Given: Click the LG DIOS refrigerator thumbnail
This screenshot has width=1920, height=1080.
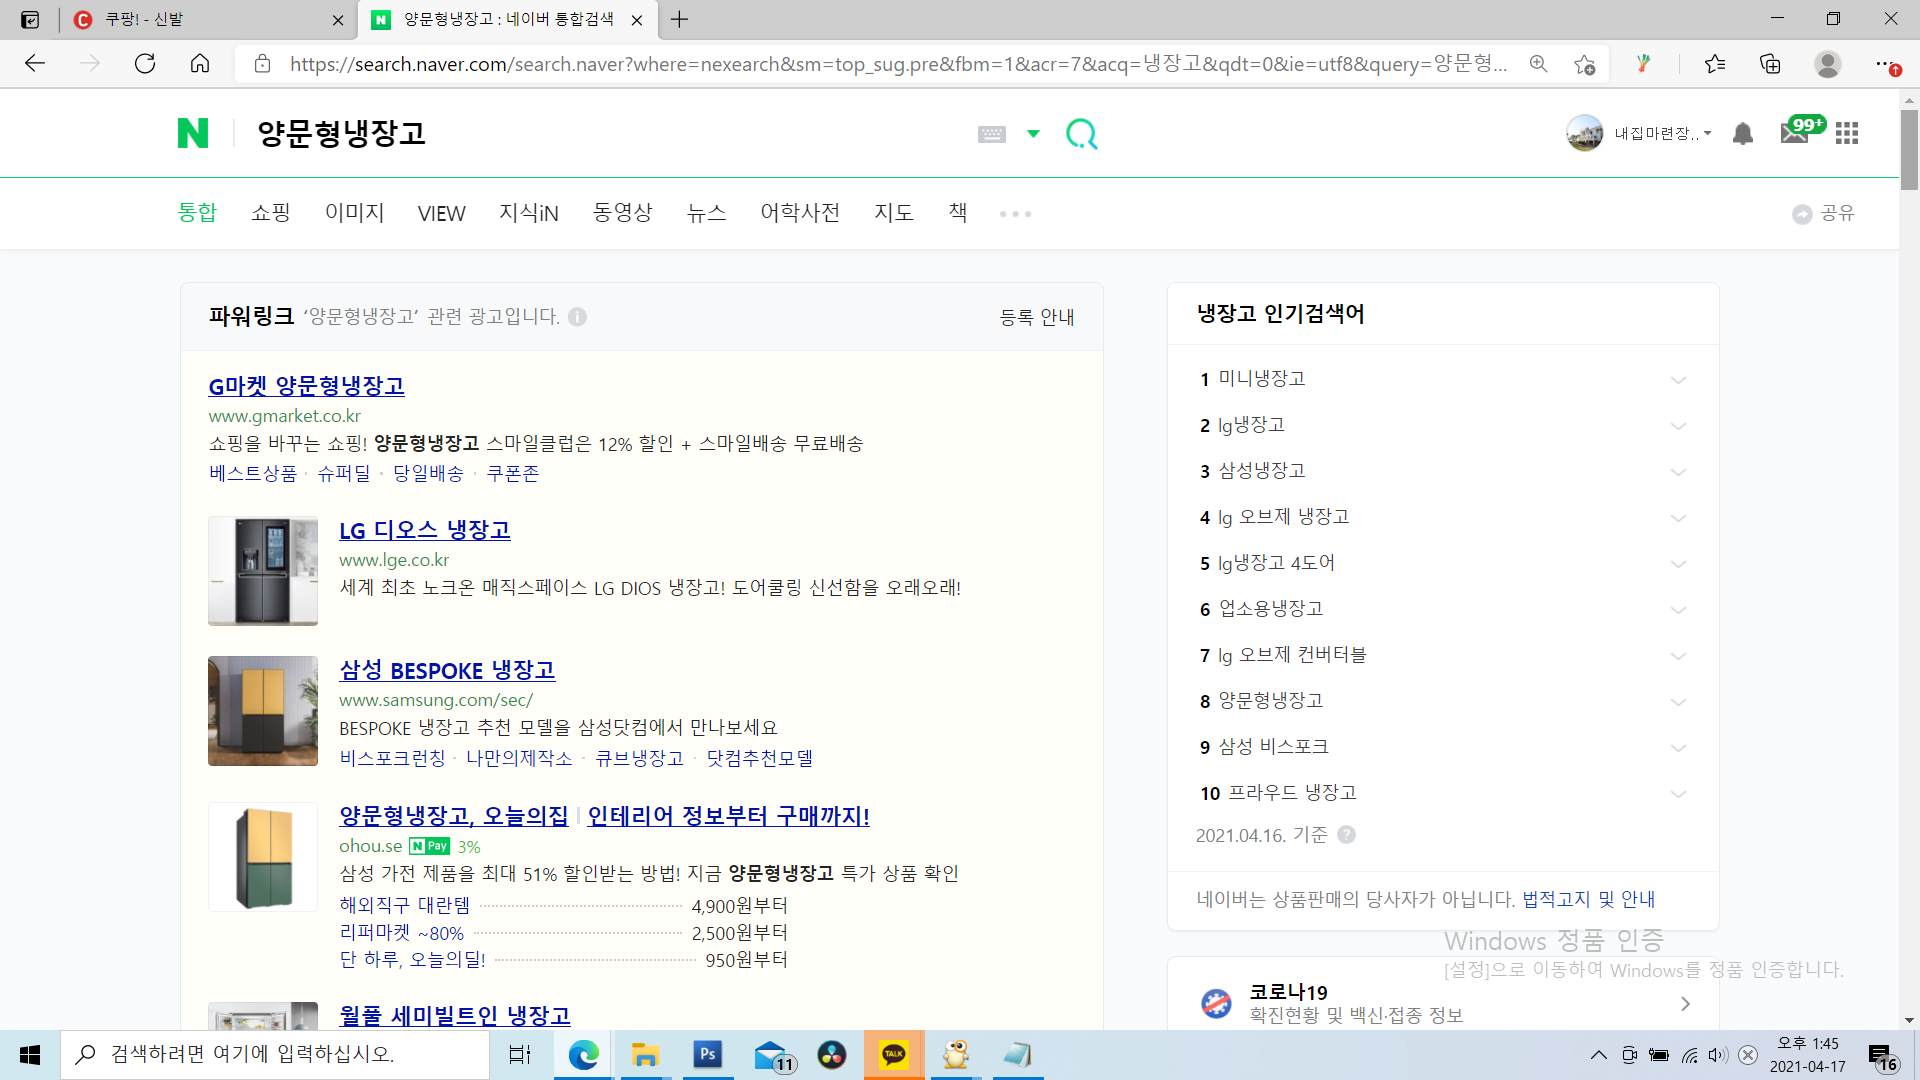Looking at the screenshot, I should coord(263,571).
